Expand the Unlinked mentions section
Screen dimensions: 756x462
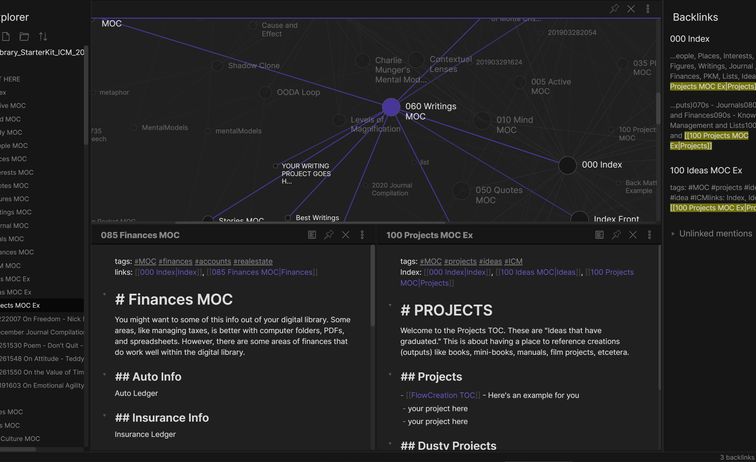(x=714, y=234)
